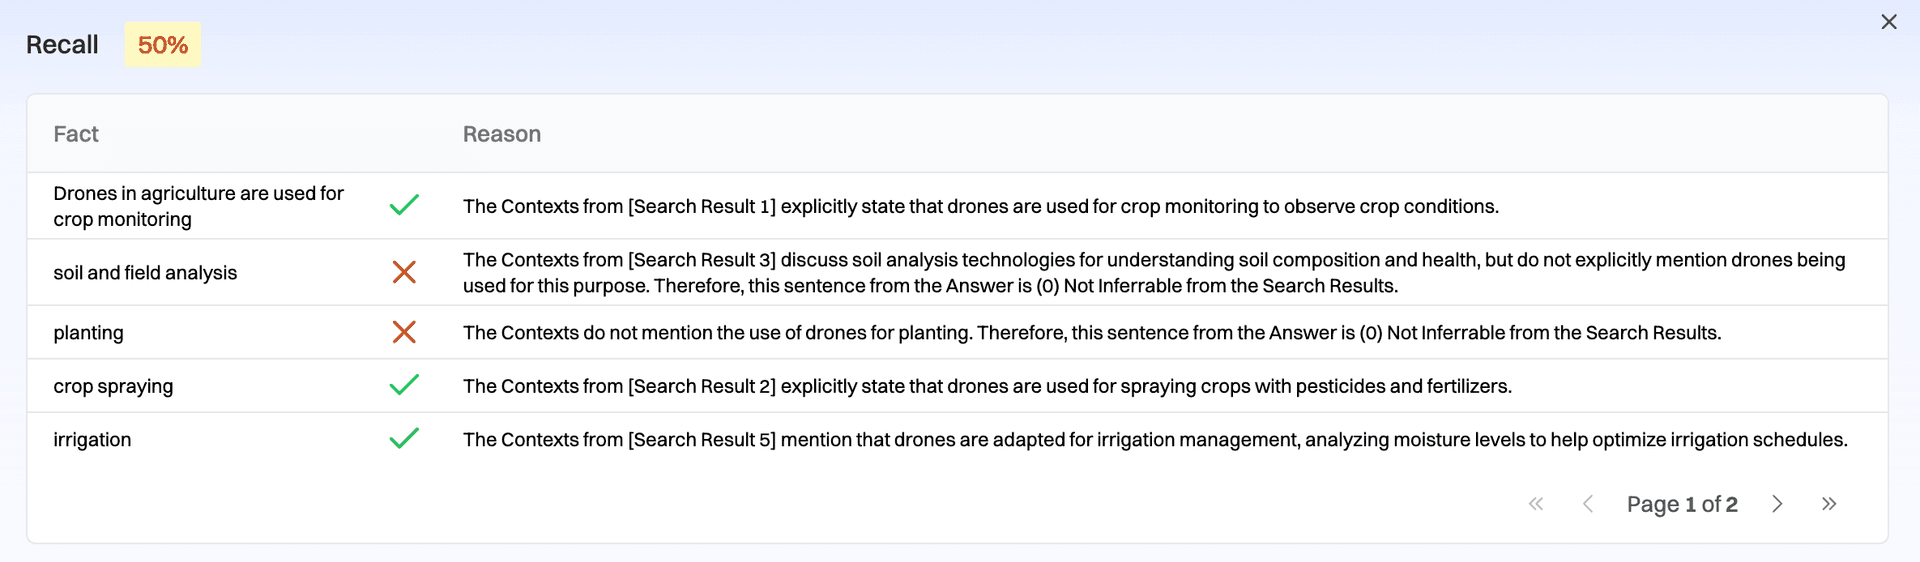Click the green check beside irrigation

[404, 438]
